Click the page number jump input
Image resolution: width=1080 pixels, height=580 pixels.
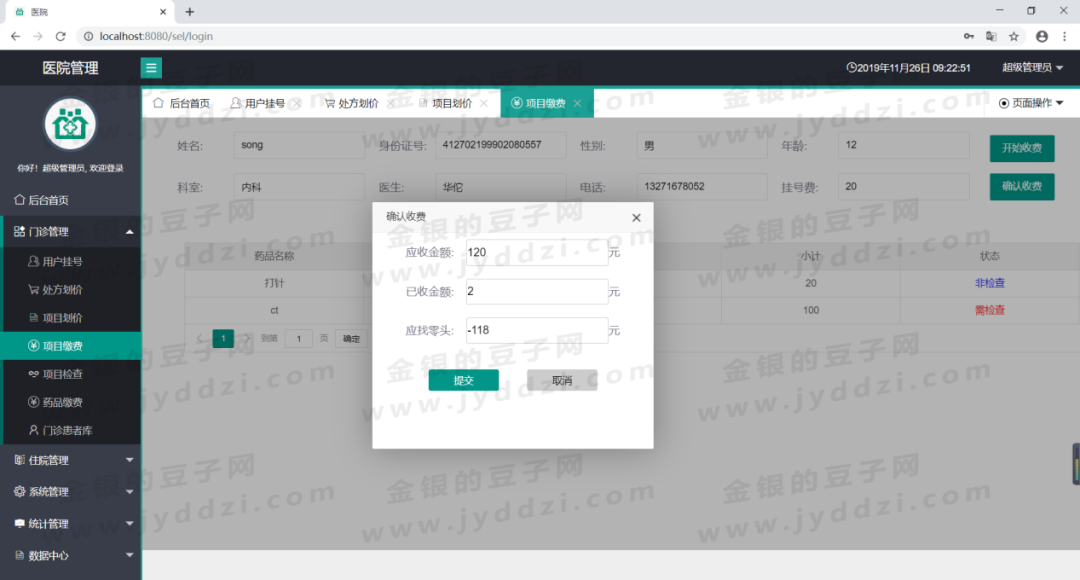298,338
